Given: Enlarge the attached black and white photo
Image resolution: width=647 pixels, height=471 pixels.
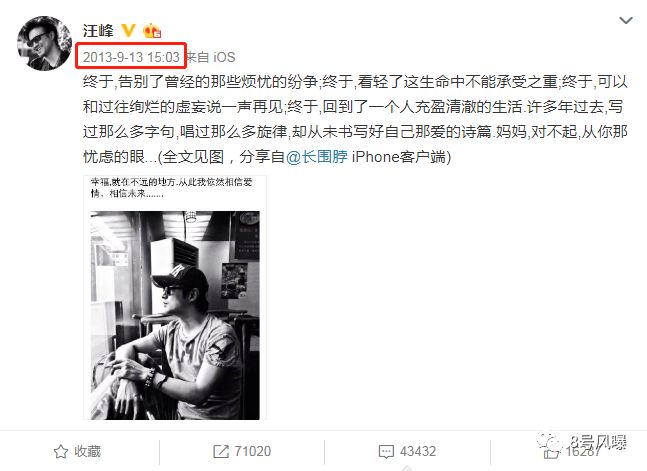Looking at the screenshot, I should [x=175, y=315].
